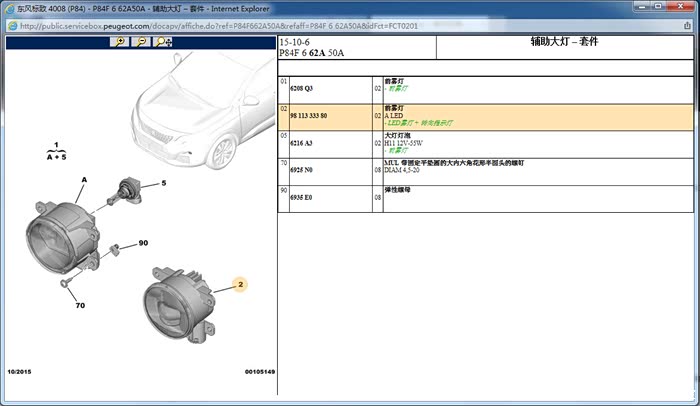Click part number 6925 N0
This screenshot has width=700, height=406.
[x=301, y=170]
